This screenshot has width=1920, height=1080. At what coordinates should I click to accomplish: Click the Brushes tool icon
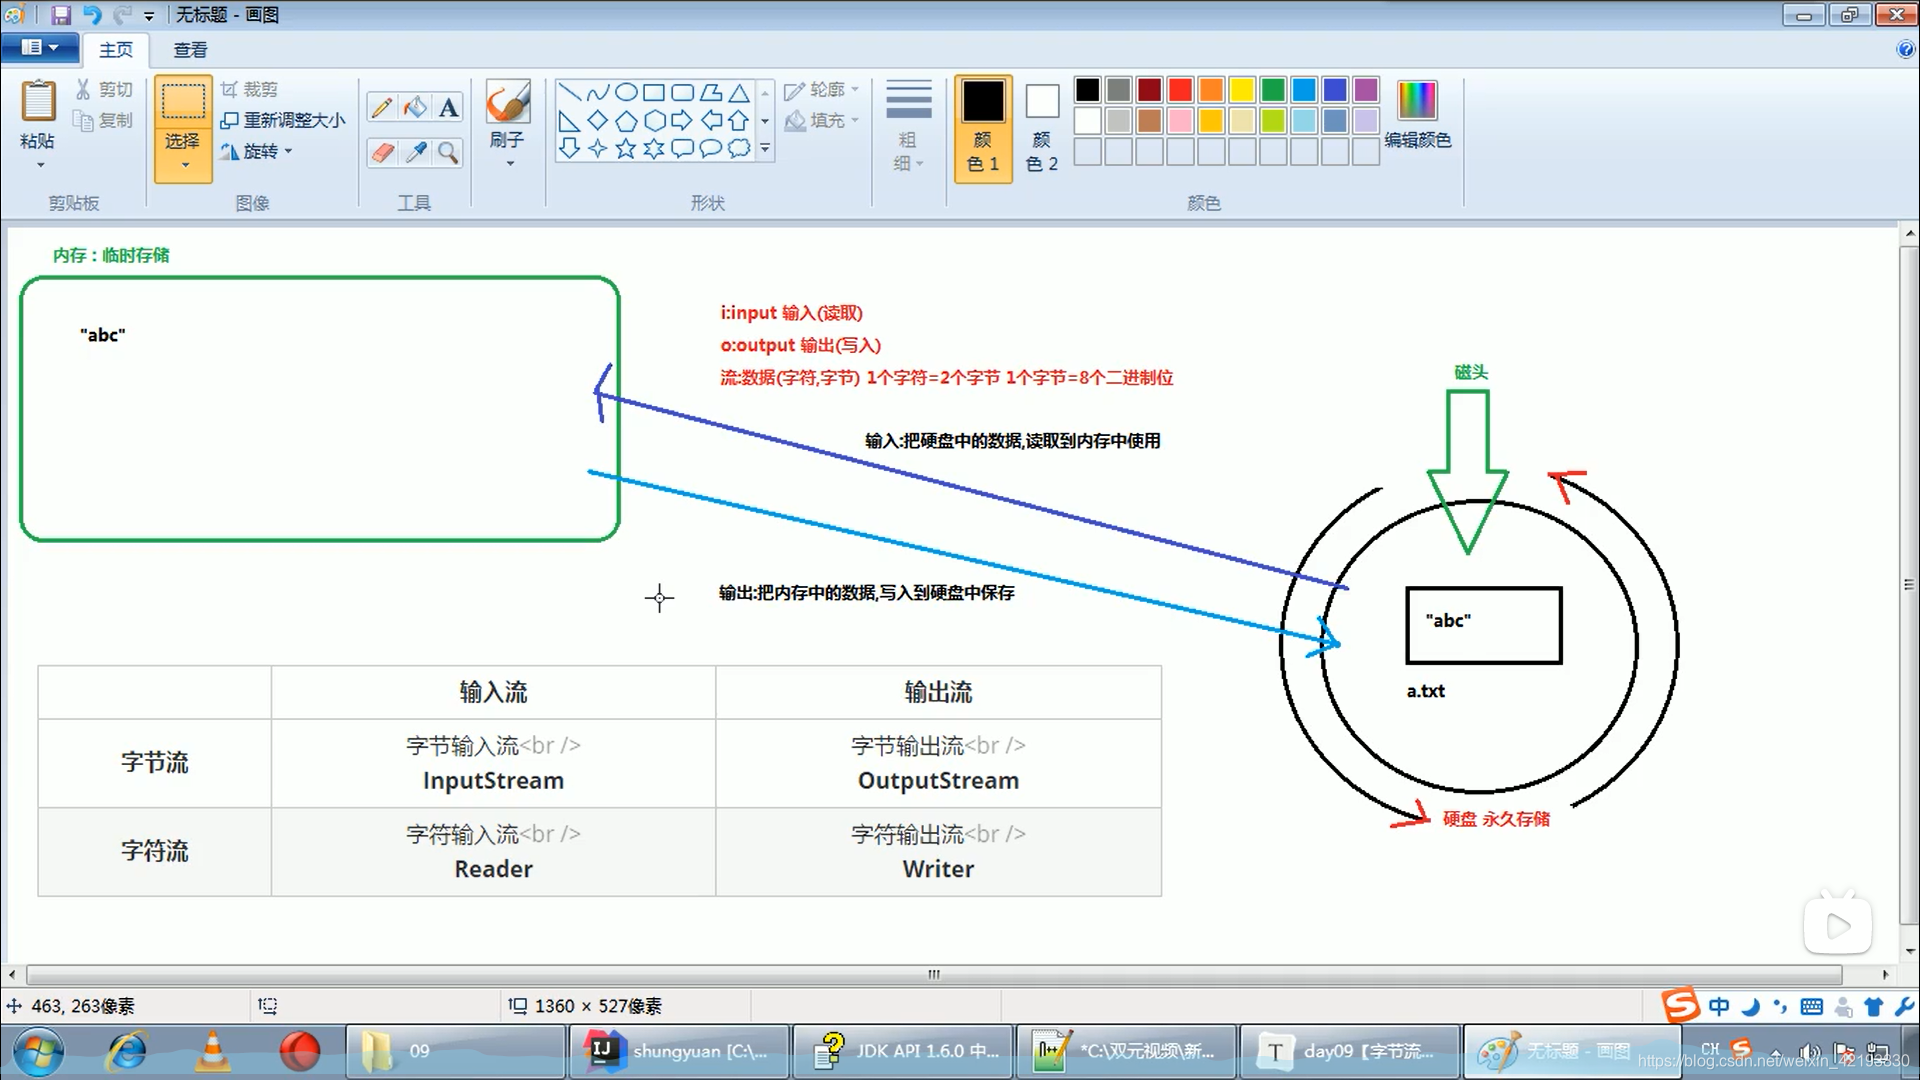[508, 102]
